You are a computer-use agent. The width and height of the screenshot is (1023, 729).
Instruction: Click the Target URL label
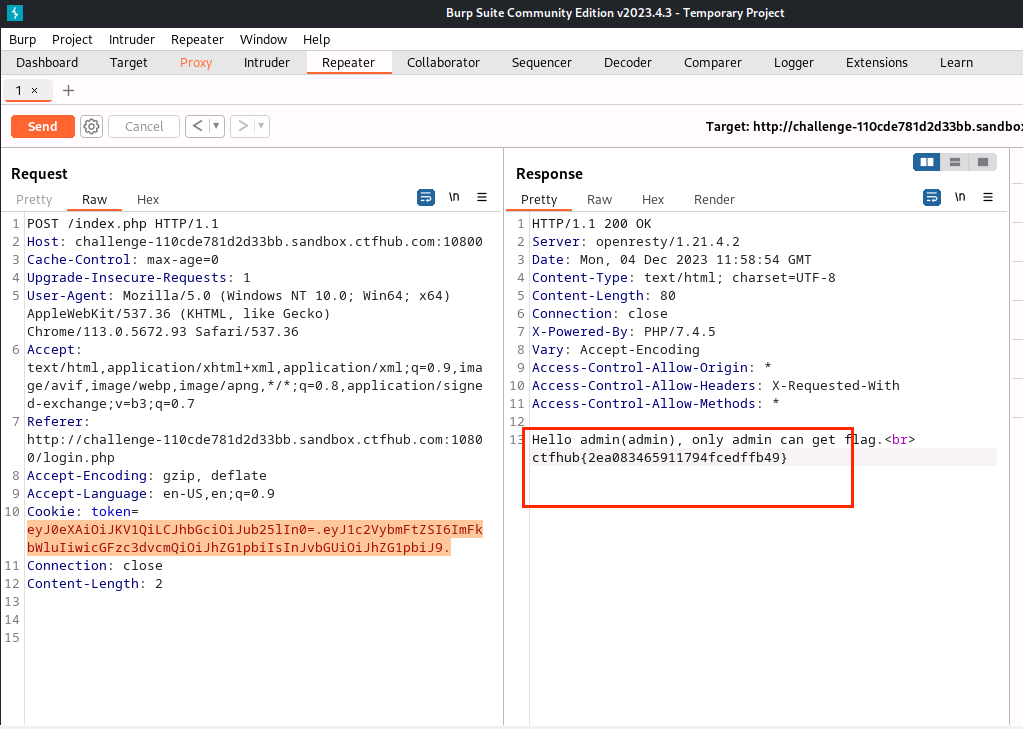click(864, 127)
